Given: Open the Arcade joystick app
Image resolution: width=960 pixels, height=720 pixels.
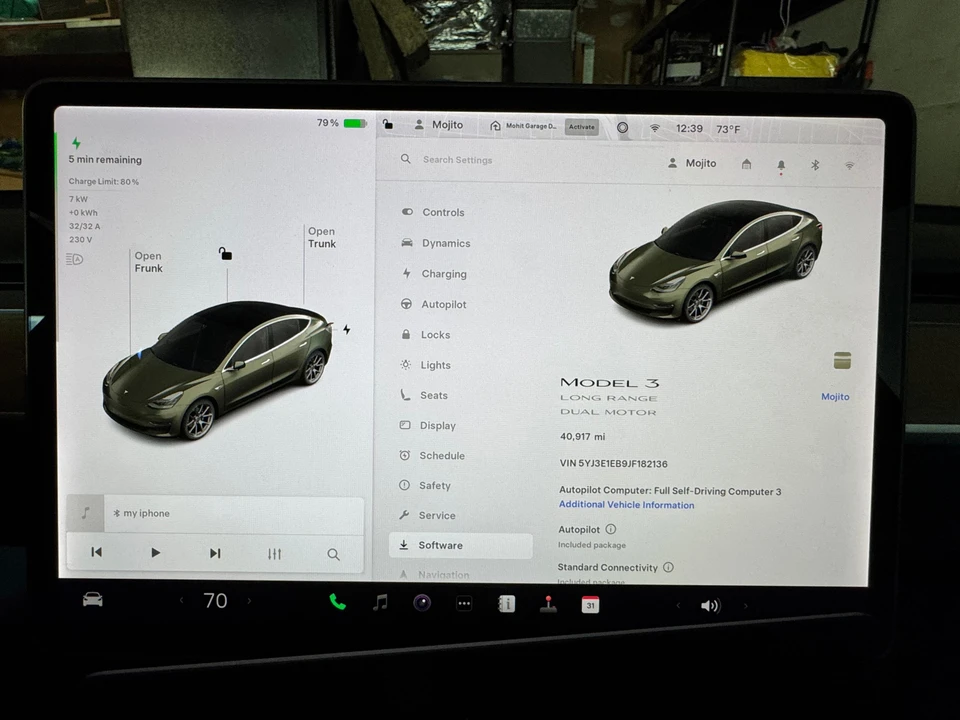Looking at the screenshot, I should 549,604.
